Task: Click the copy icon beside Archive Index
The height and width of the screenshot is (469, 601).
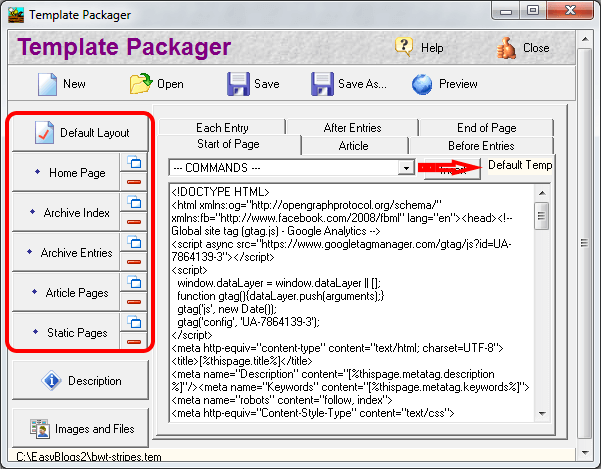Action: pos(134,202)
